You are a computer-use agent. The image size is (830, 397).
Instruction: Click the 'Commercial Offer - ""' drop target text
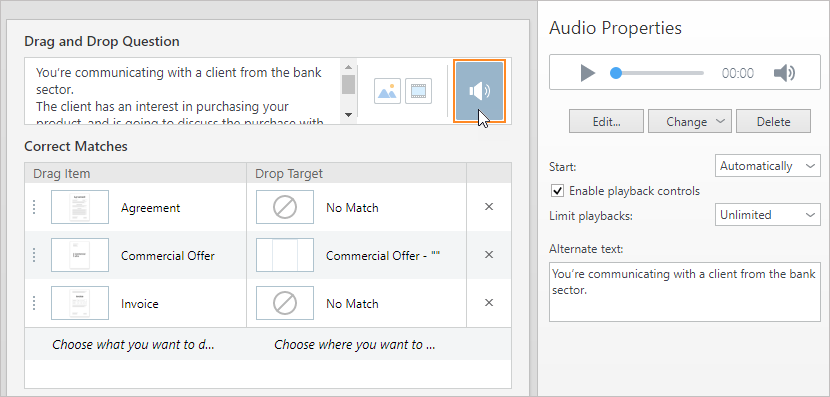coord(383,256)
